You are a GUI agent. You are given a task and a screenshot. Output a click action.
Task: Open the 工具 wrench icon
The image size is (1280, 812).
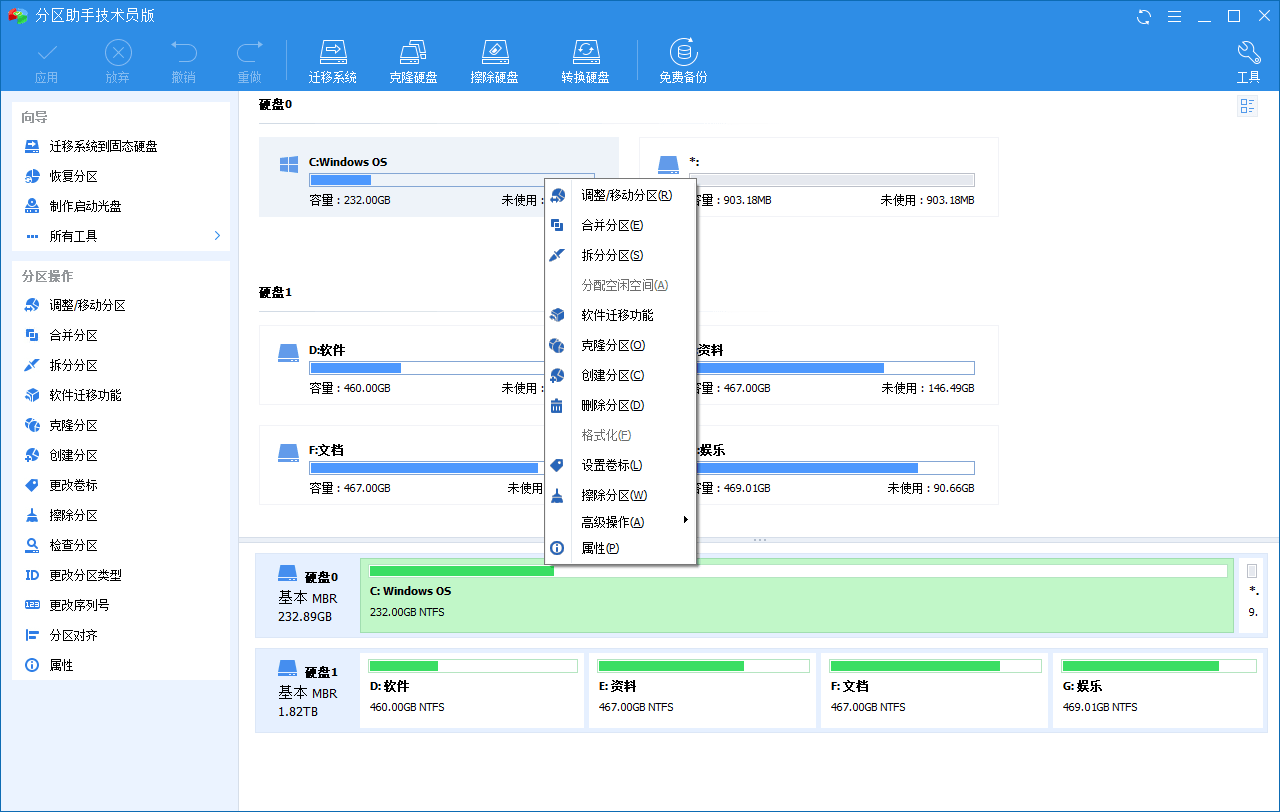click(1248, 61)
